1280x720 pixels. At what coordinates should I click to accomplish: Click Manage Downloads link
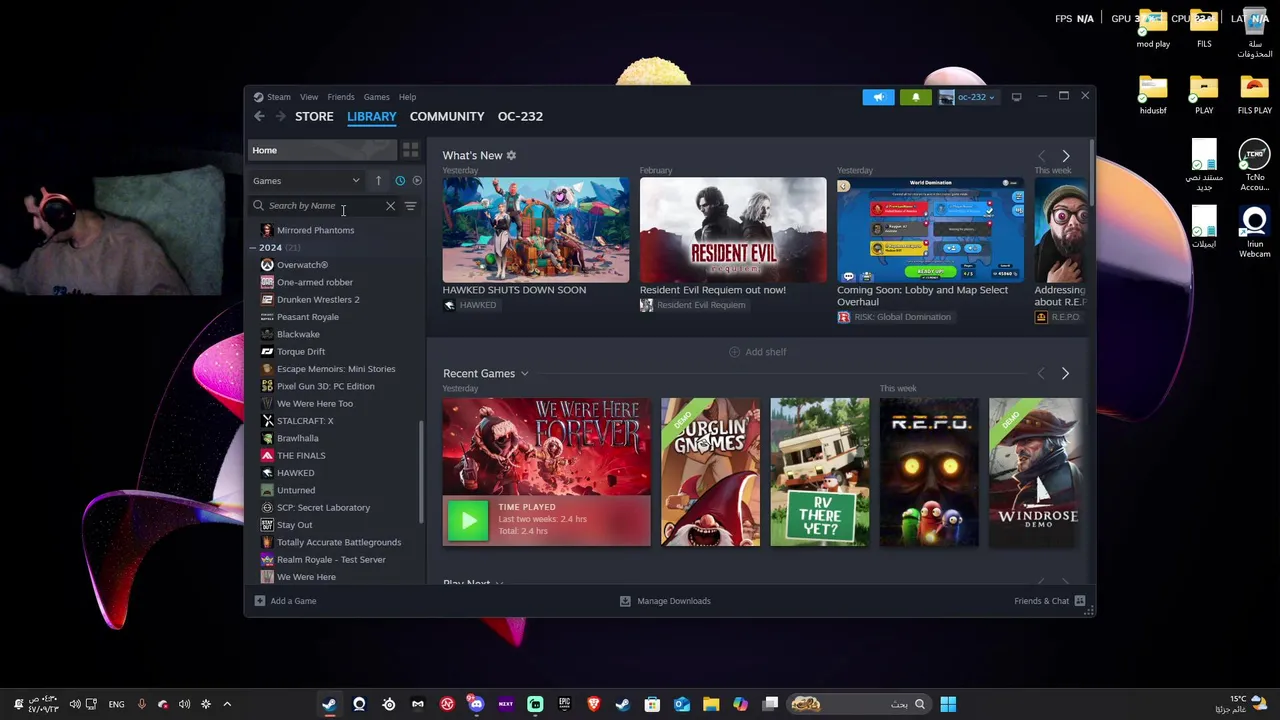(674, 601)
